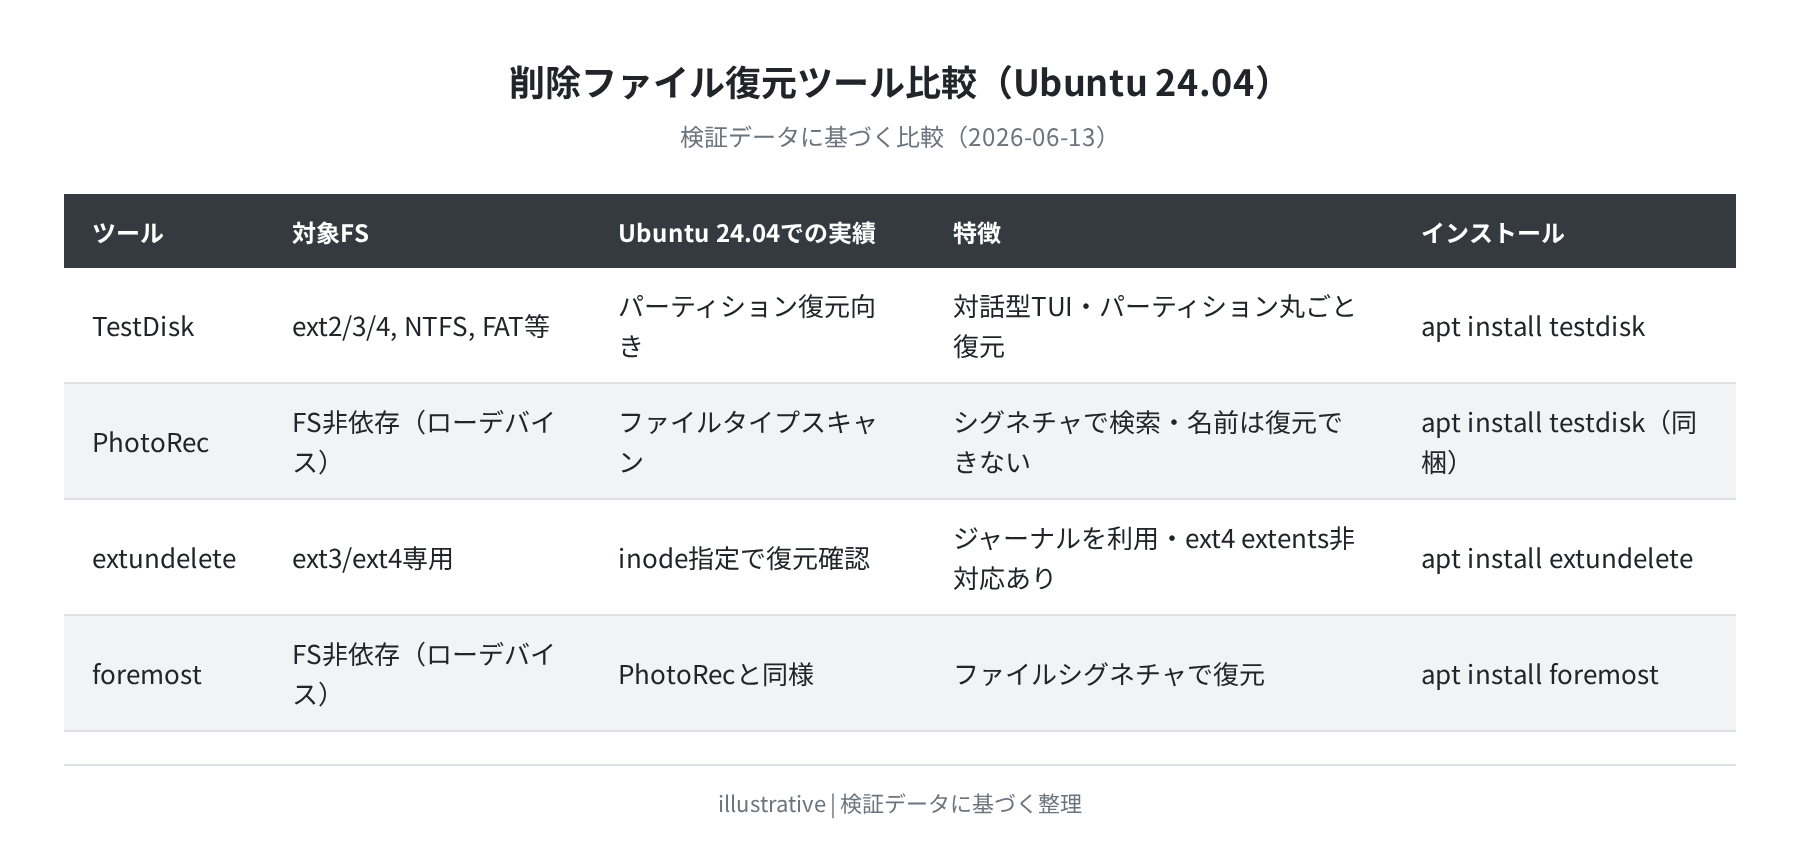Click apt install foremost command text
This screenshot has width=1800, height=860.
tap(1539, 675)
